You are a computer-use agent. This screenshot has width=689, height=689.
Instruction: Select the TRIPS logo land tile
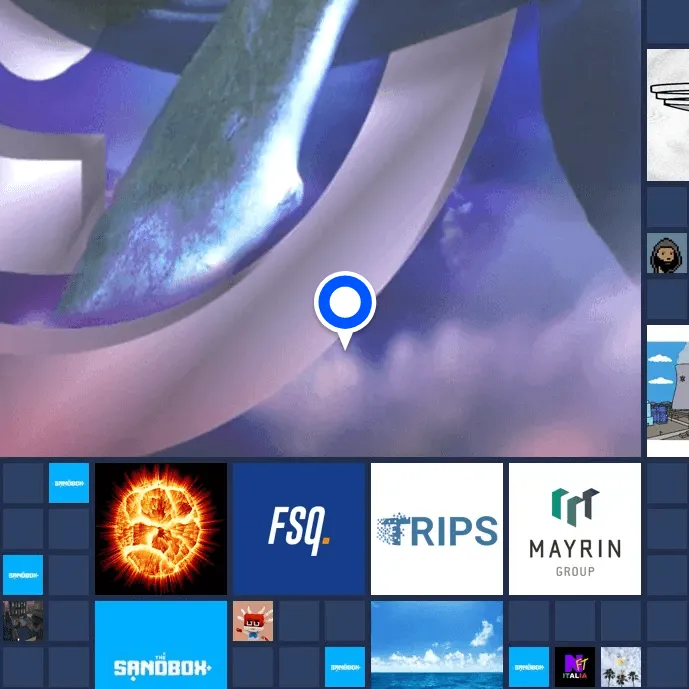click(437, 529)
